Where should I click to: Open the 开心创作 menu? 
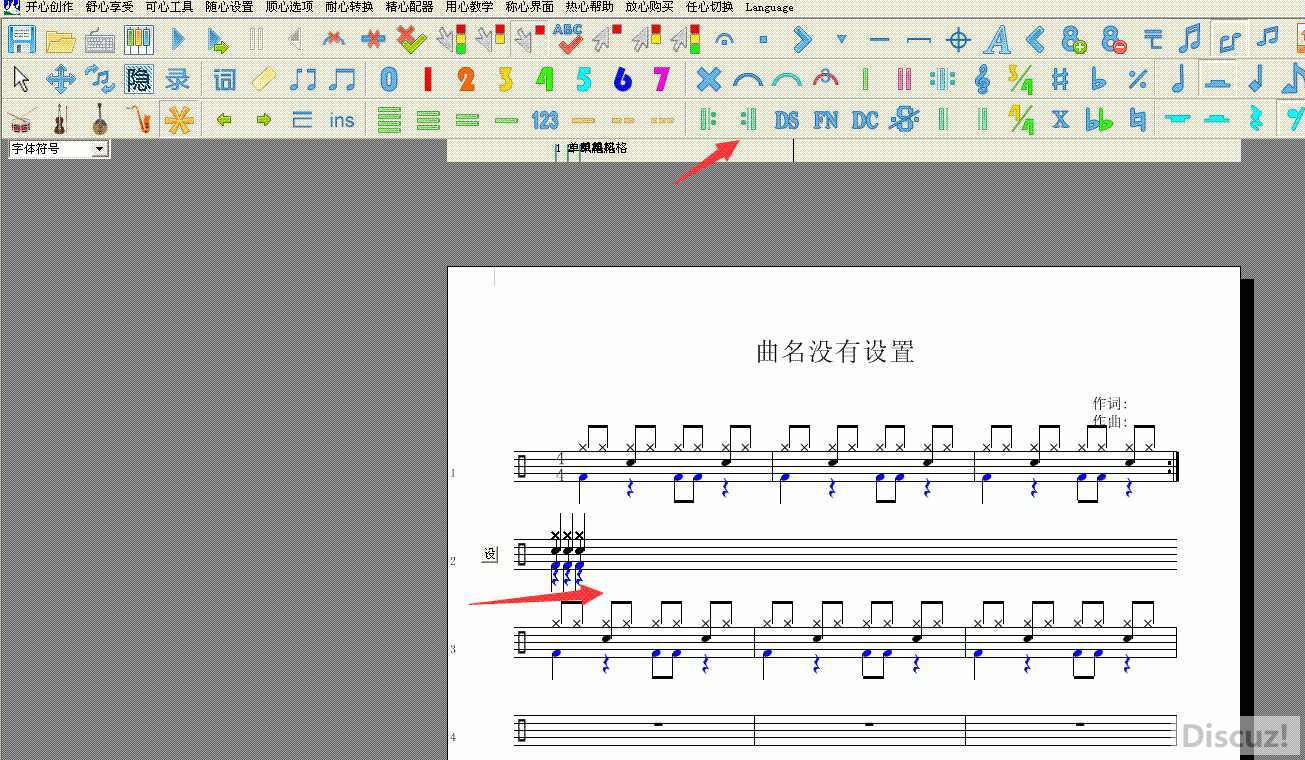pyautogui.click(x=49, y=7)
